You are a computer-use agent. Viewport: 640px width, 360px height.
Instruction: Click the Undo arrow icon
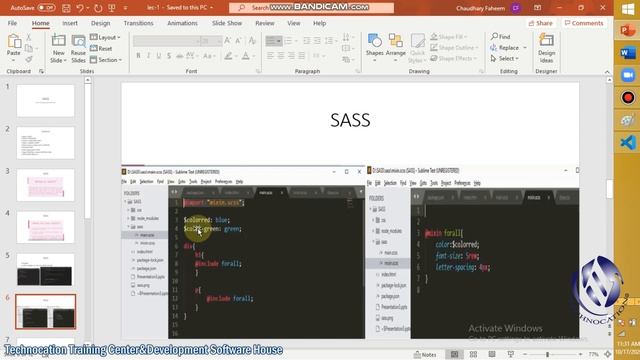click(80, 8)
